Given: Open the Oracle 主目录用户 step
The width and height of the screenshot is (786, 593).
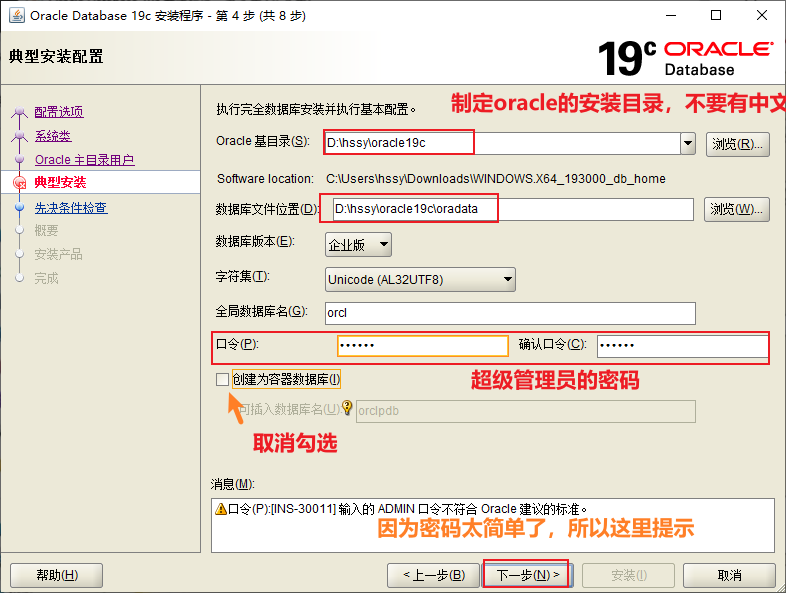Looking at the screenshot, I should click(84, 160).
